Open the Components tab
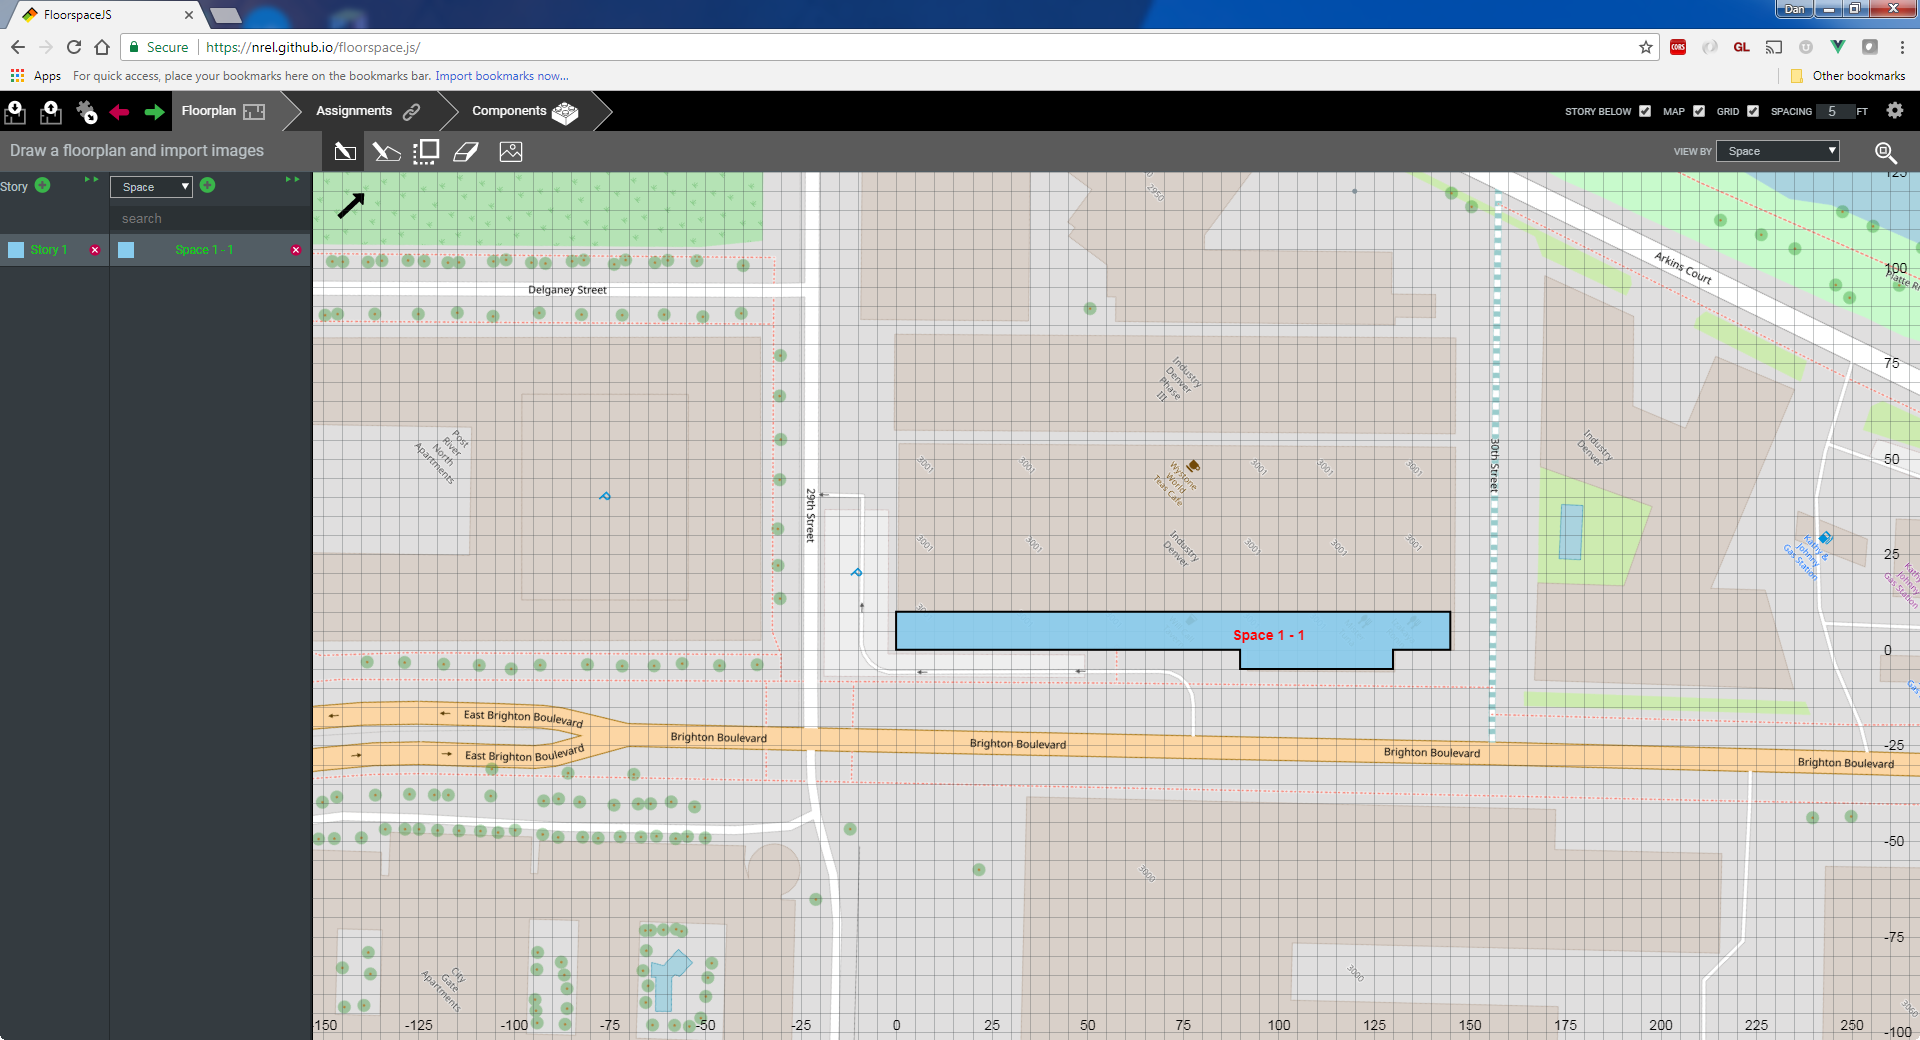The height and width of the screenshot is (1040, 1920). pos(523,111)
